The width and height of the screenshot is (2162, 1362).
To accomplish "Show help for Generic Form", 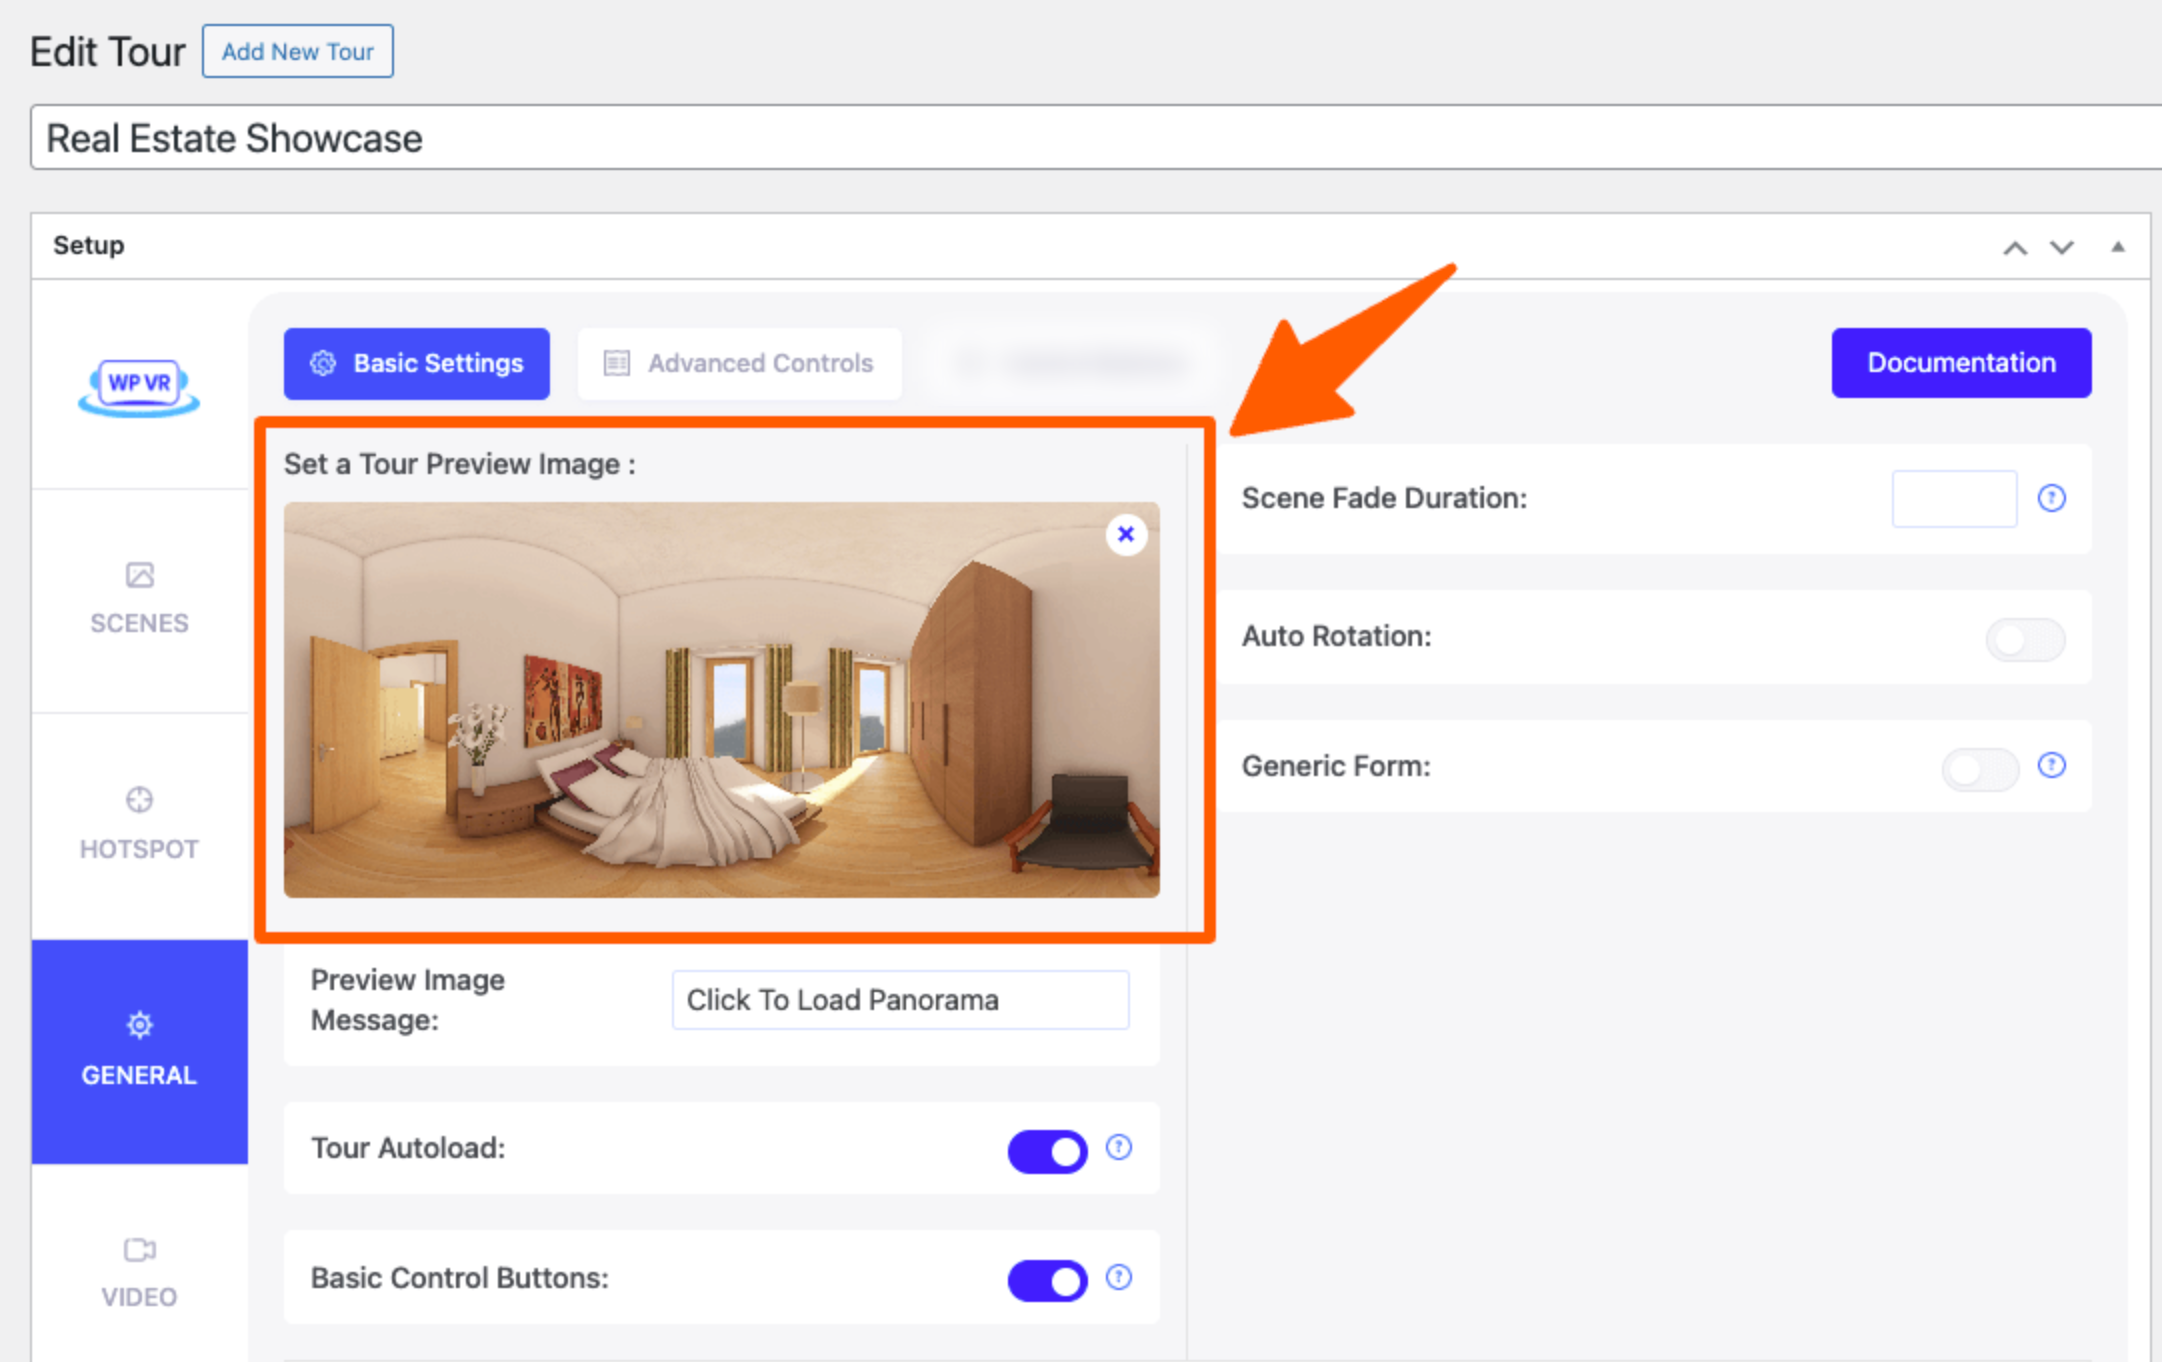I will coord(2052,766).
